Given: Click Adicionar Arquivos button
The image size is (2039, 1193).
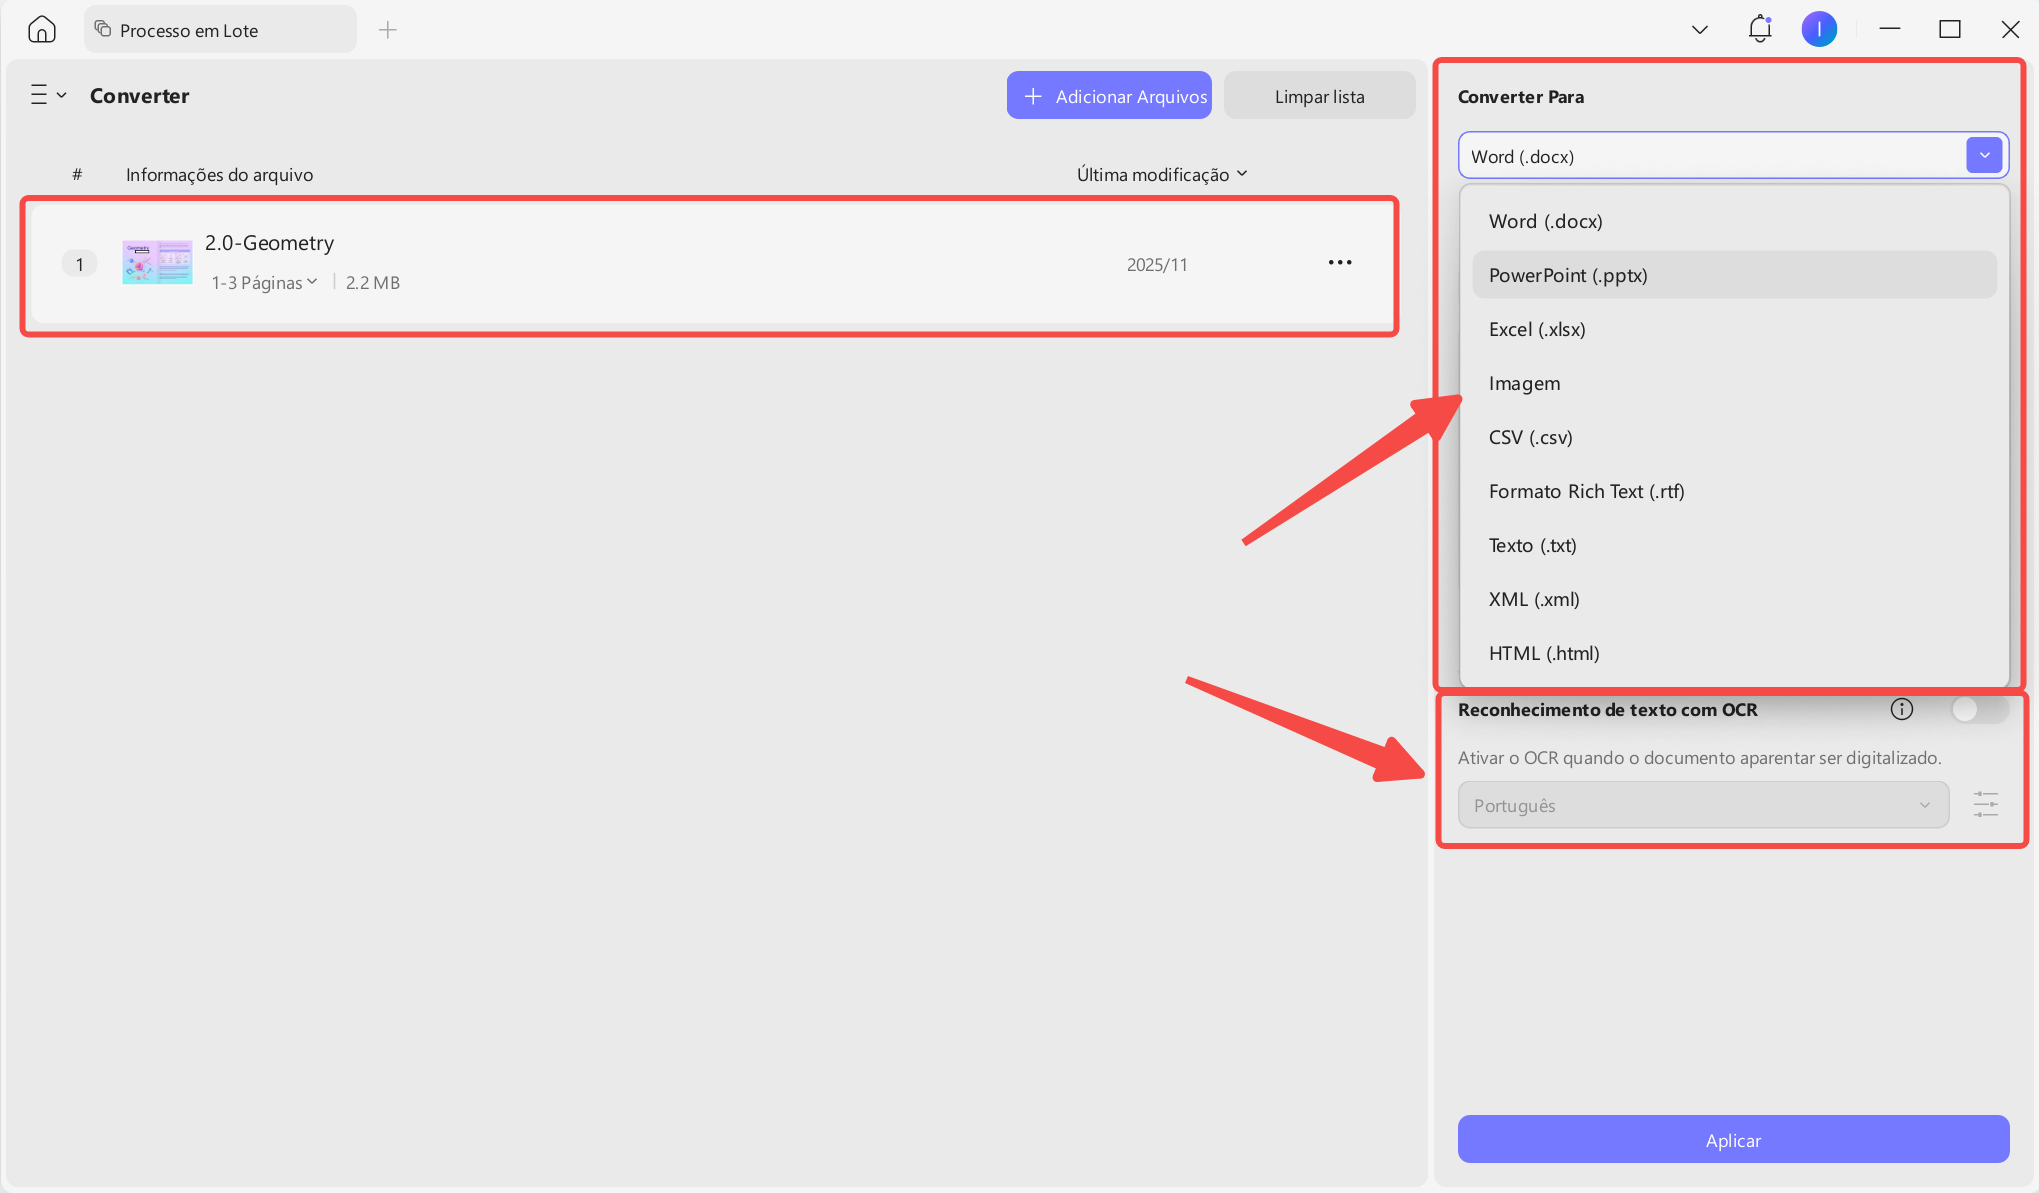Looking at the screenshot, I should [x=1109, y=96].
